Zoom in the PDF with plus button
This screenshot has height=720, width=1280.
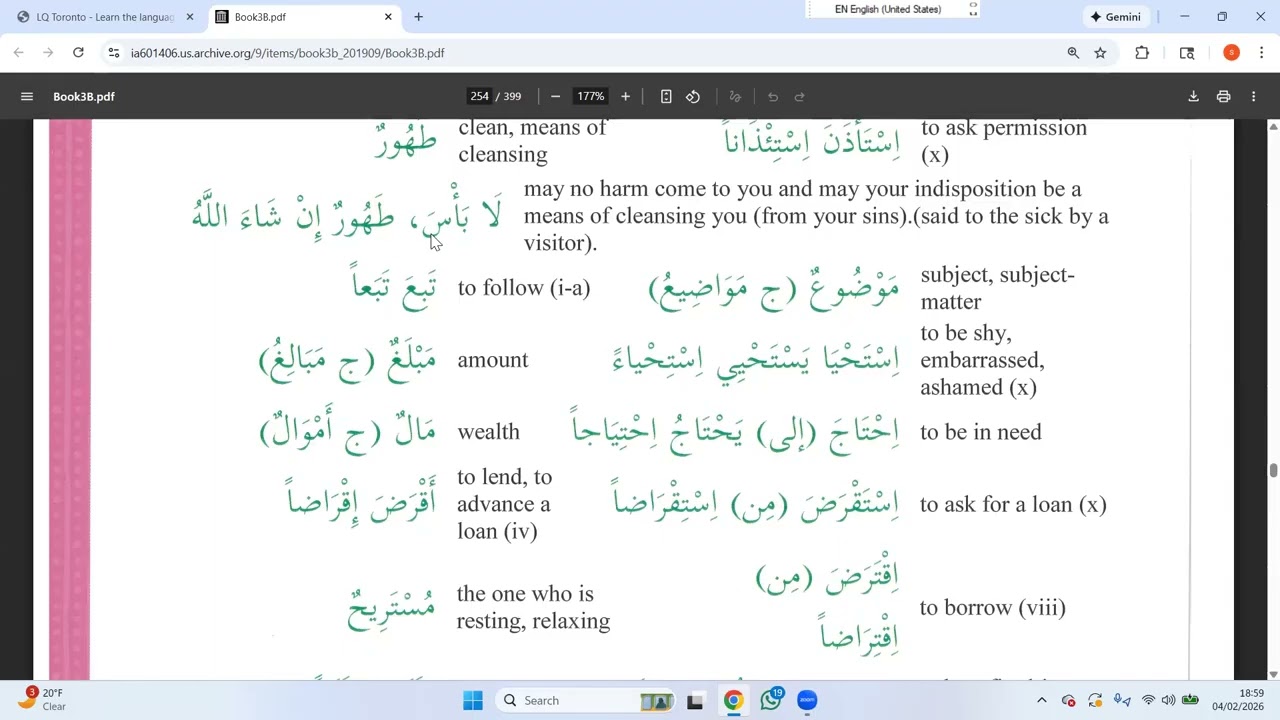coord(625,96)
